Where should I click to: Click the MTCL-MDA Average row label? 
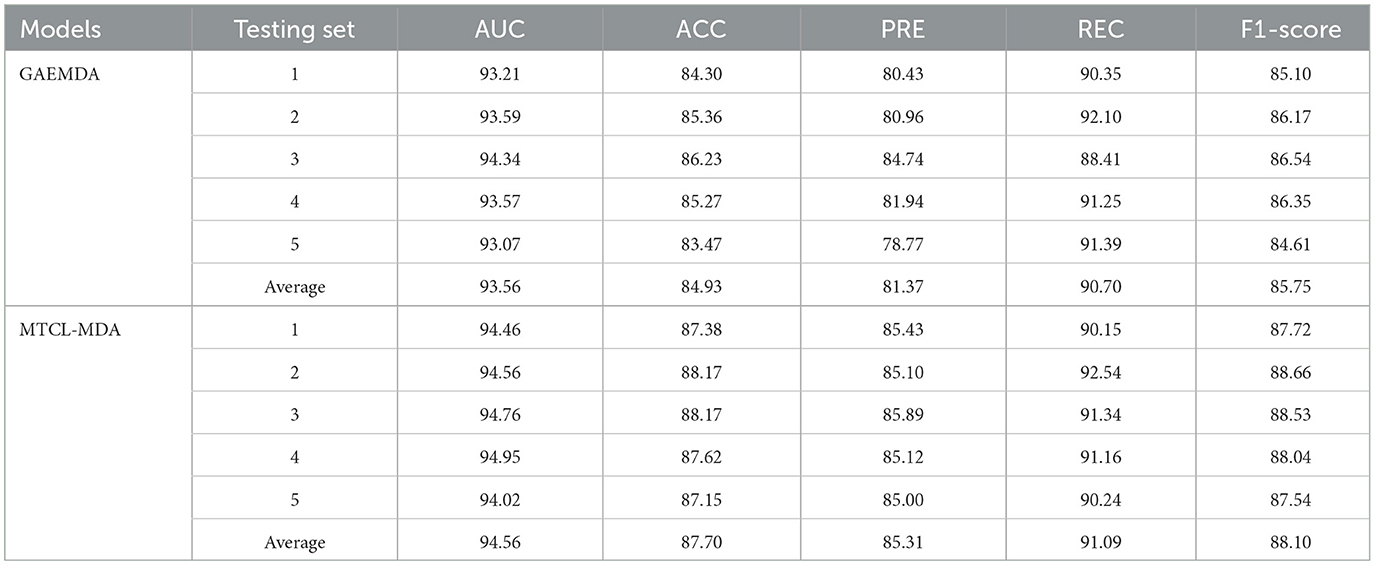(x=295, y=543)
